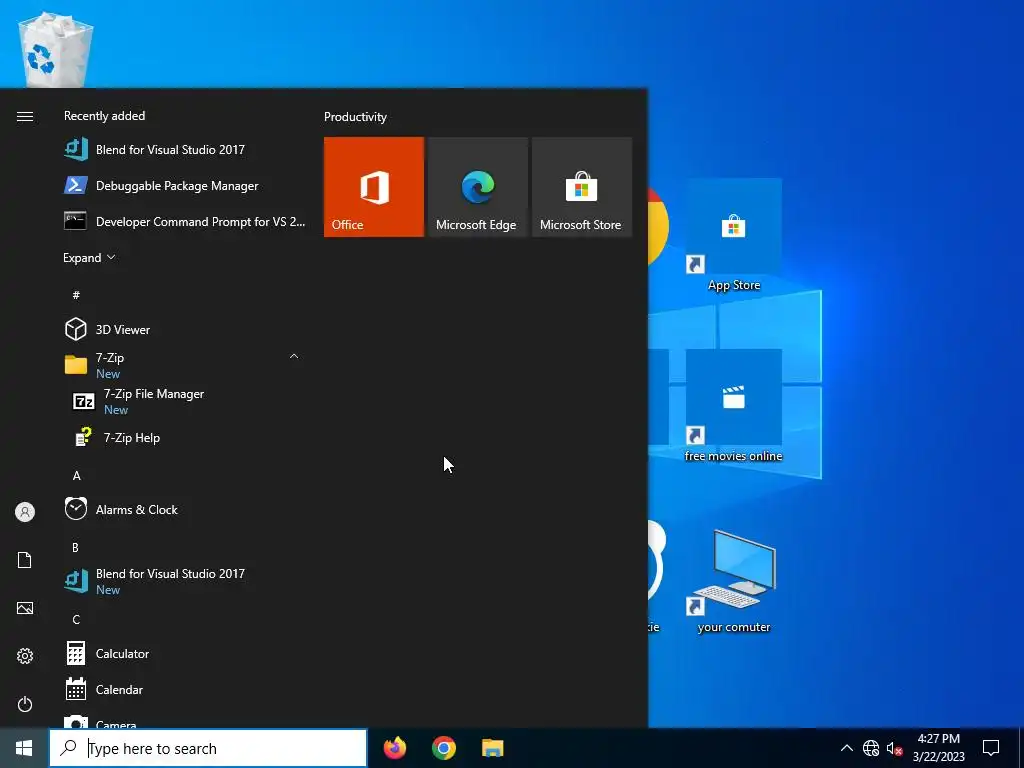Select free movies online desktop shortcut
Image resolution: width=1024 pixels, height=768 pixels.
733,406
